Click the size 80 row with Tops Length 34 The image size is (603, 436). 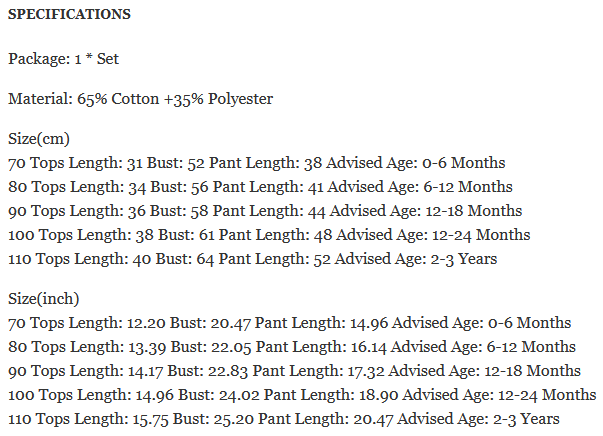pyautogui.click(x=260, y=187)
